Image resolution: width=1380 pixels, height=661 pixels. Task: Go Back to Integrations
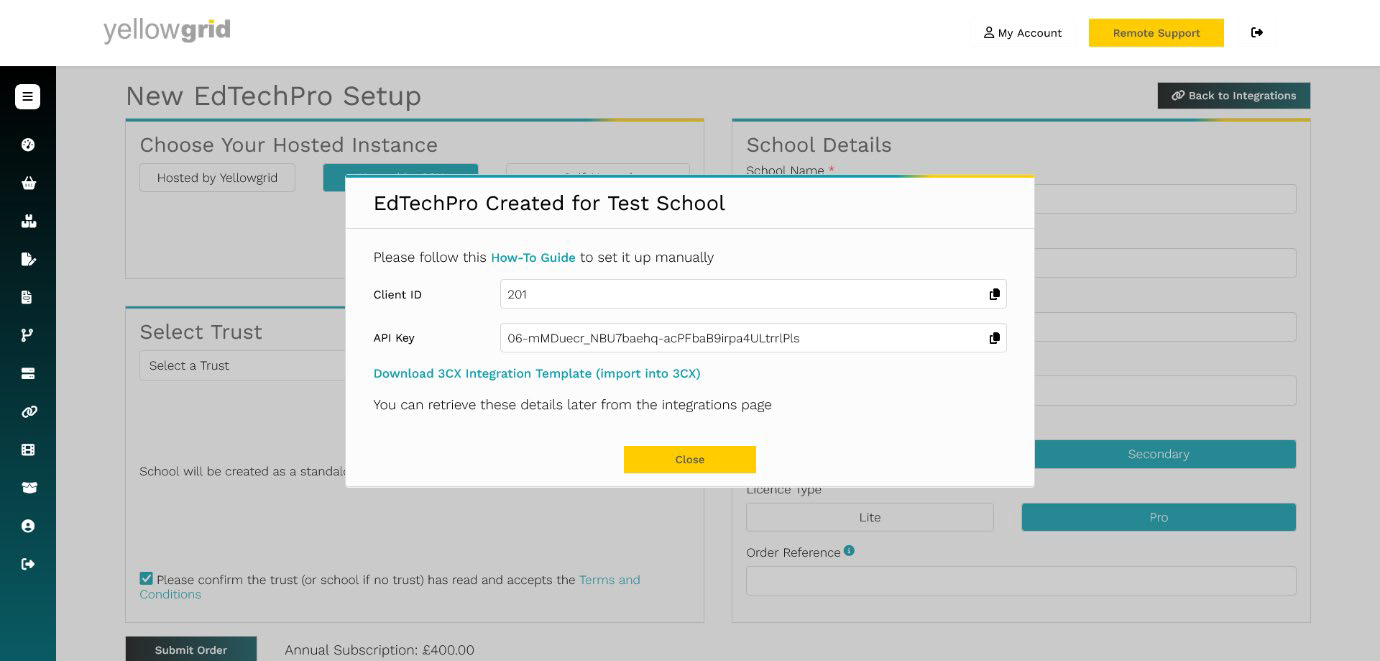tap(1234, 96)
